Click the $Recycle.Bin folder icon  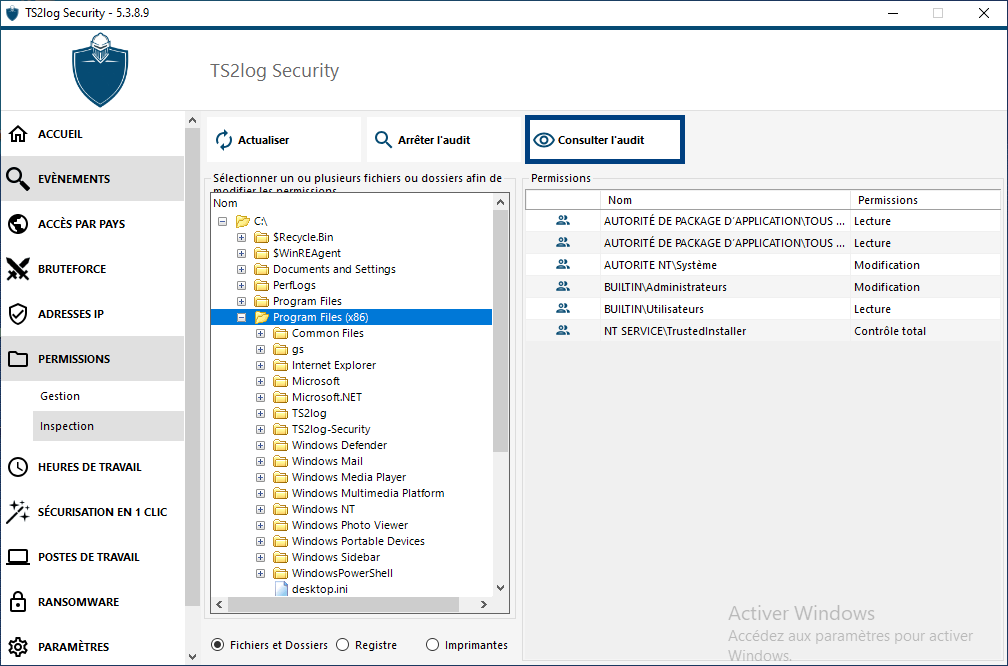tap(261, 237)
